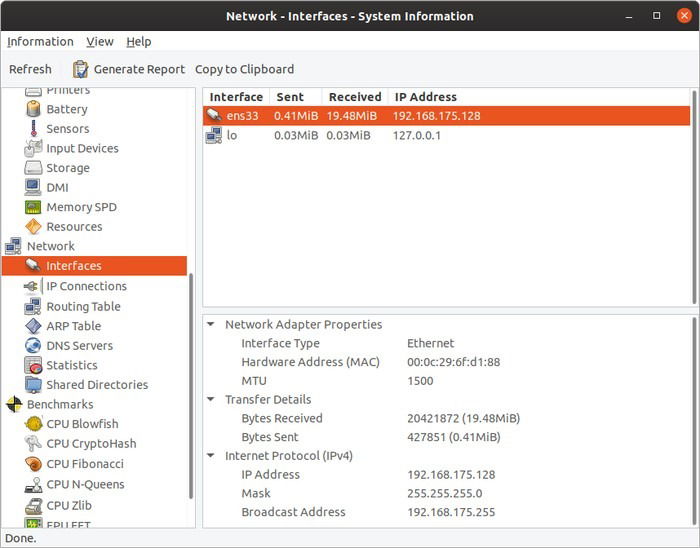
Task: Open the View menu
Action: 100,42
